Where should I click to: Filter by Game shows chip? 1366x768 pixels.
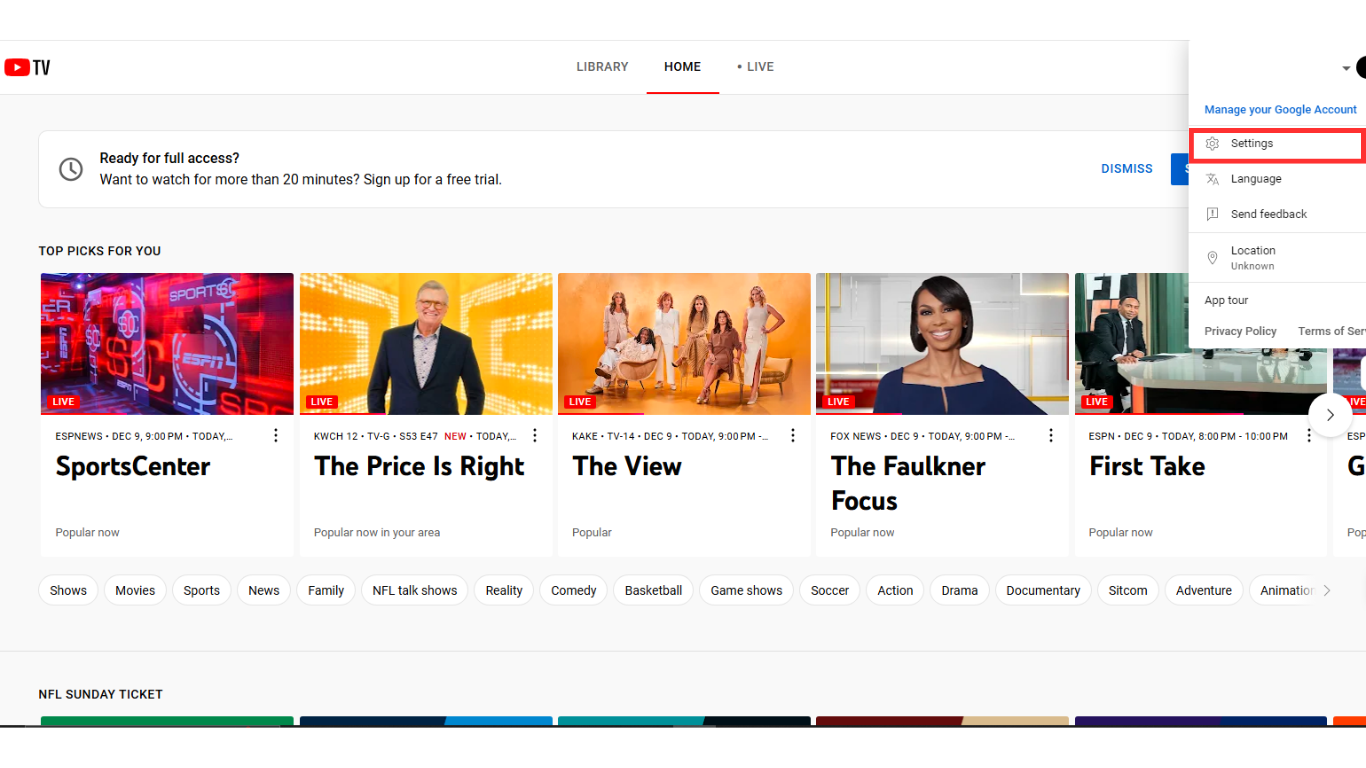[747, 590]
